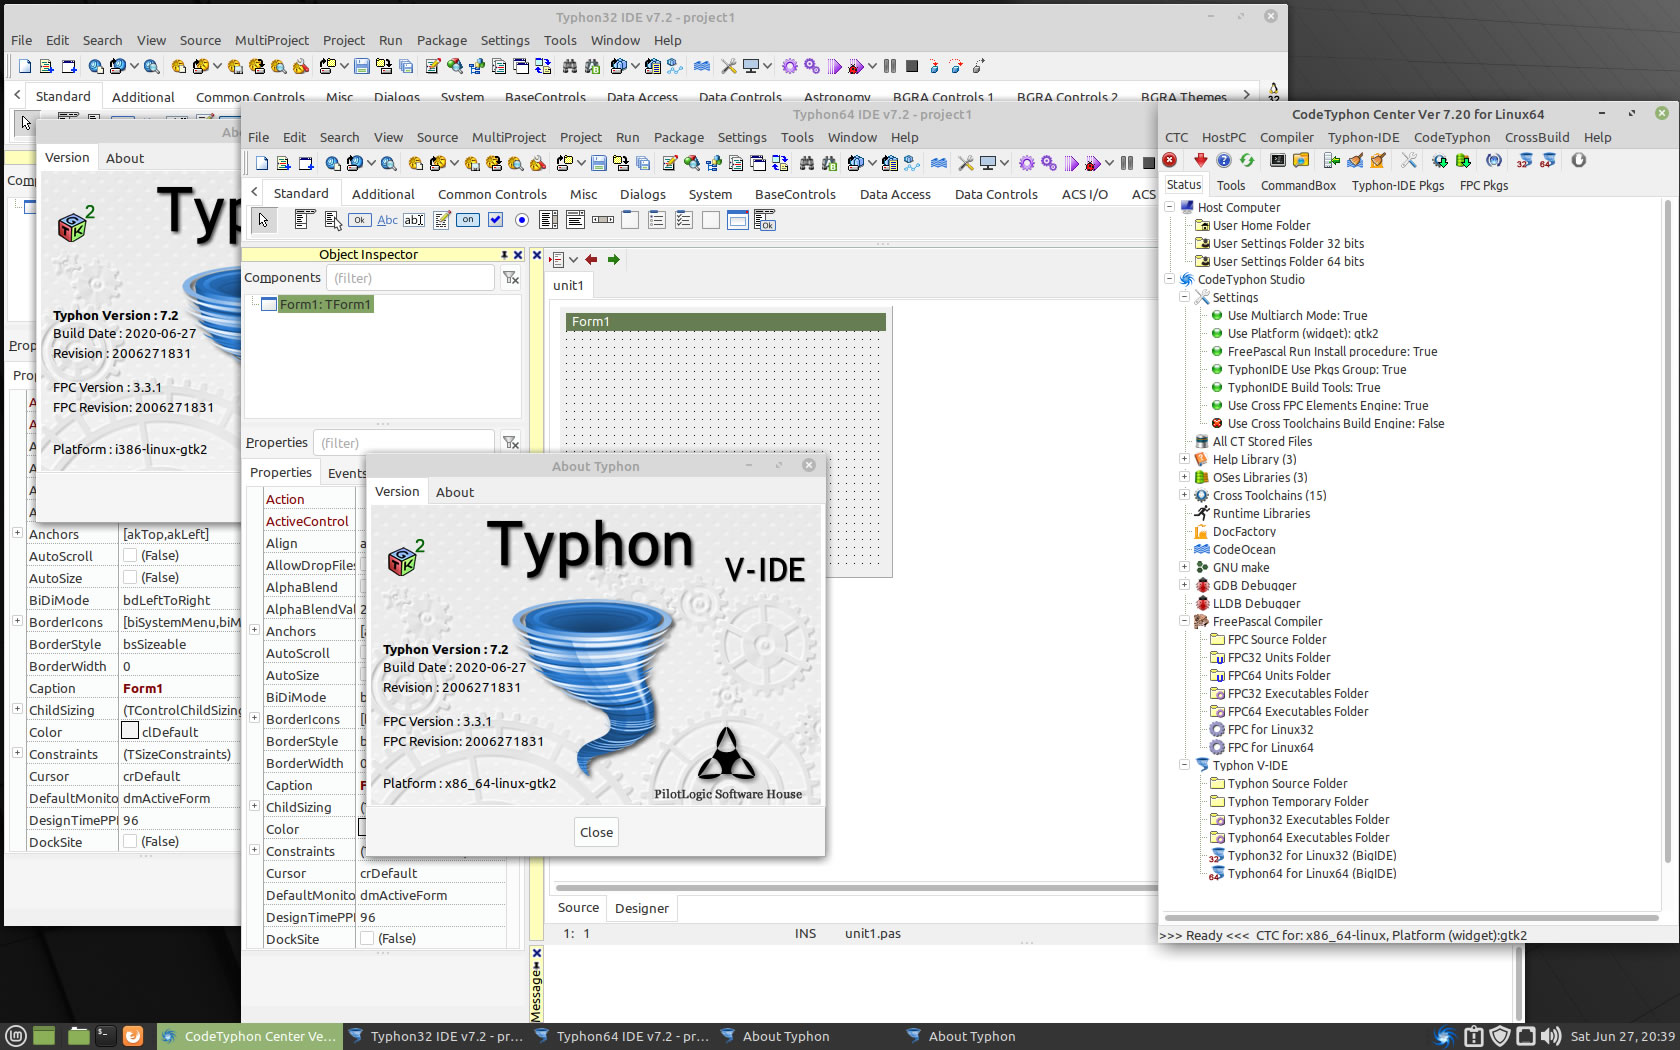Click components filter funnel icon in Object Inspector
1680x1050 pixels.
[x=511, y=278]
